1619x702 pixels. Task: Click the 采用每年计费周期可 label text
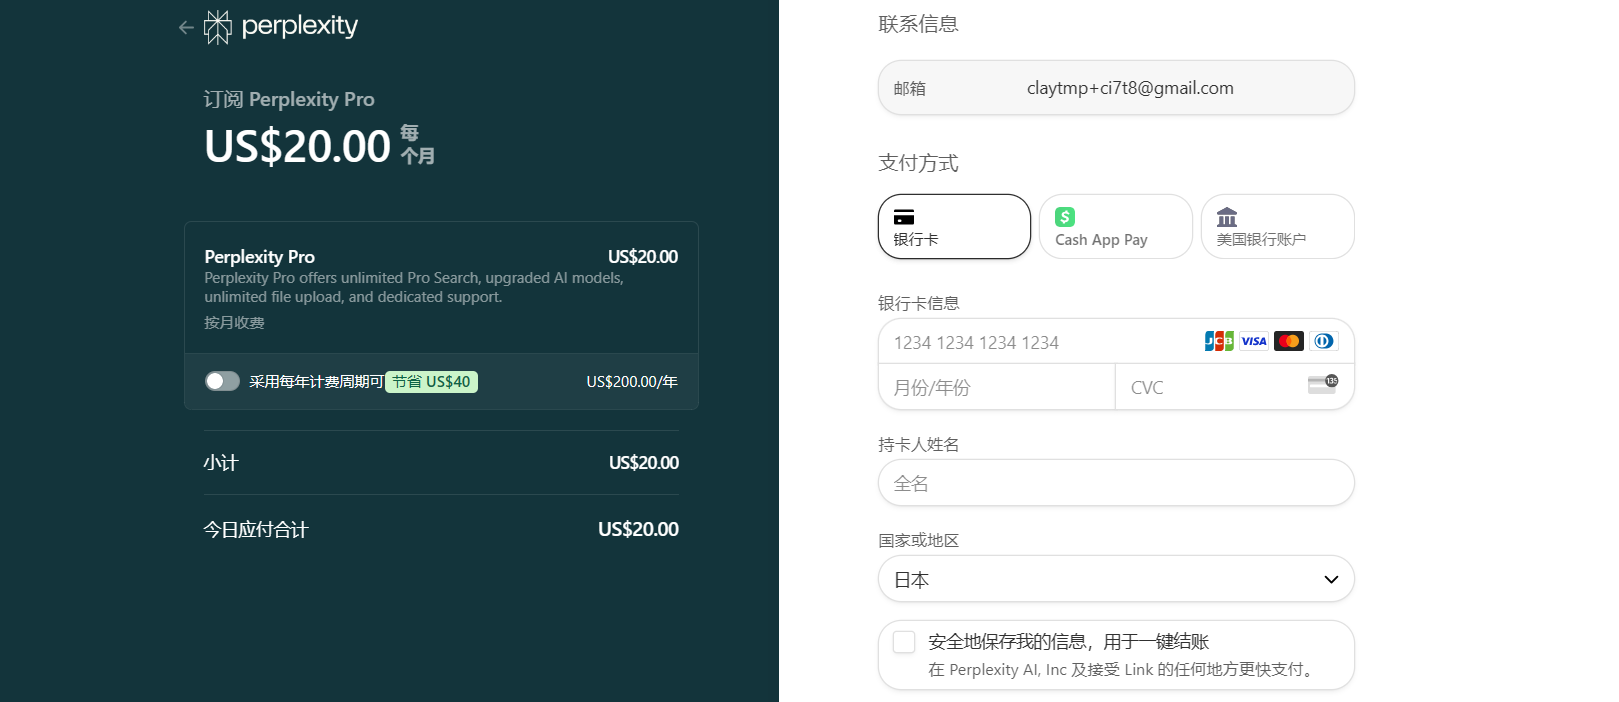click(317, 382)
